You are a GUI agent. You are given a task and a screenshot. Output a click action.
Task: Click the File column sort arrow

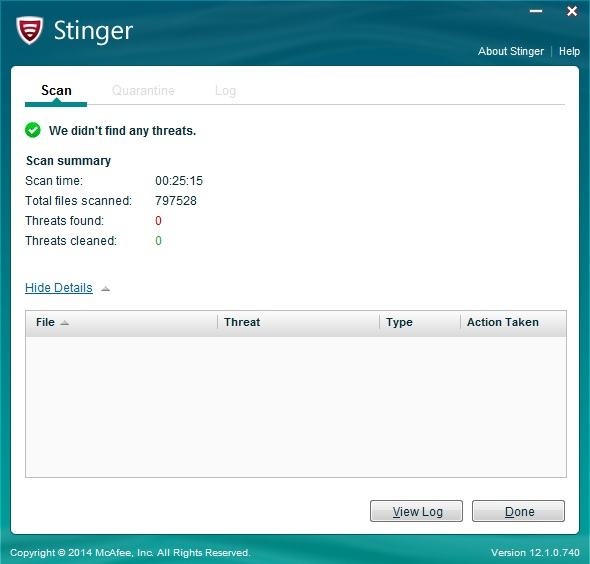(x=65, y=323)
